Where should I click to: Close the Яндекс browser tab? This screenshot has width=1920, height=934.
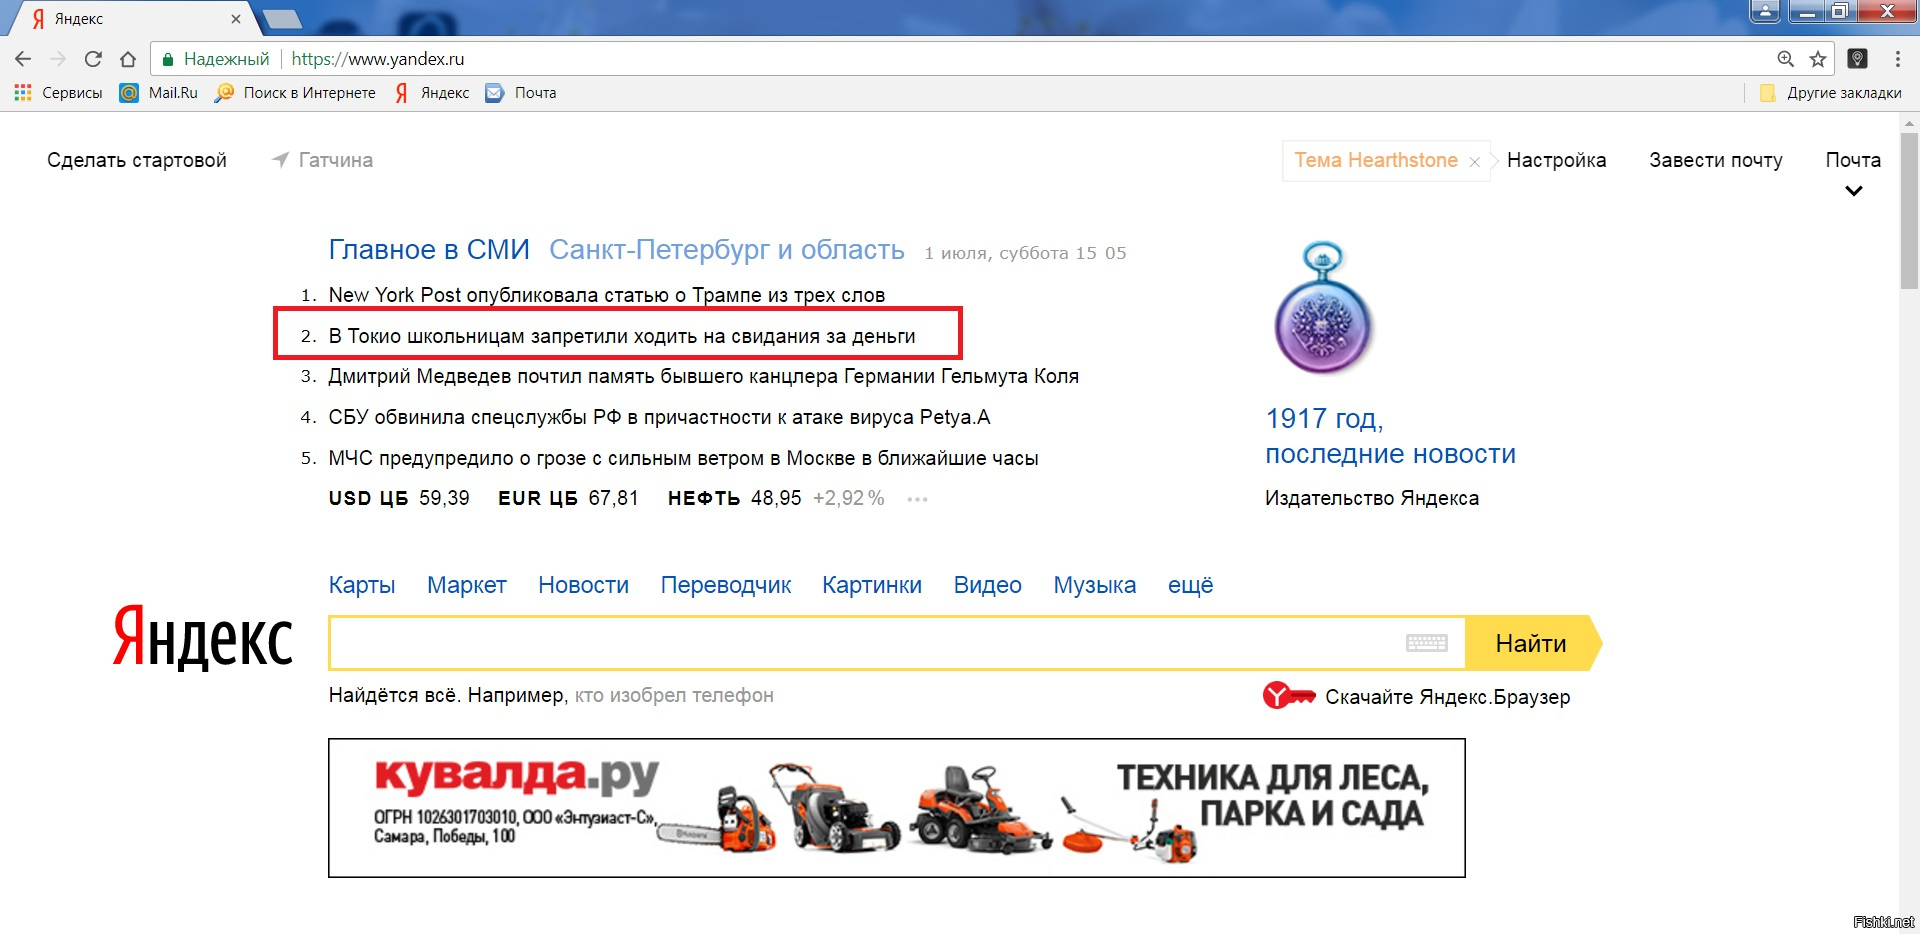(x=236, y=19)
